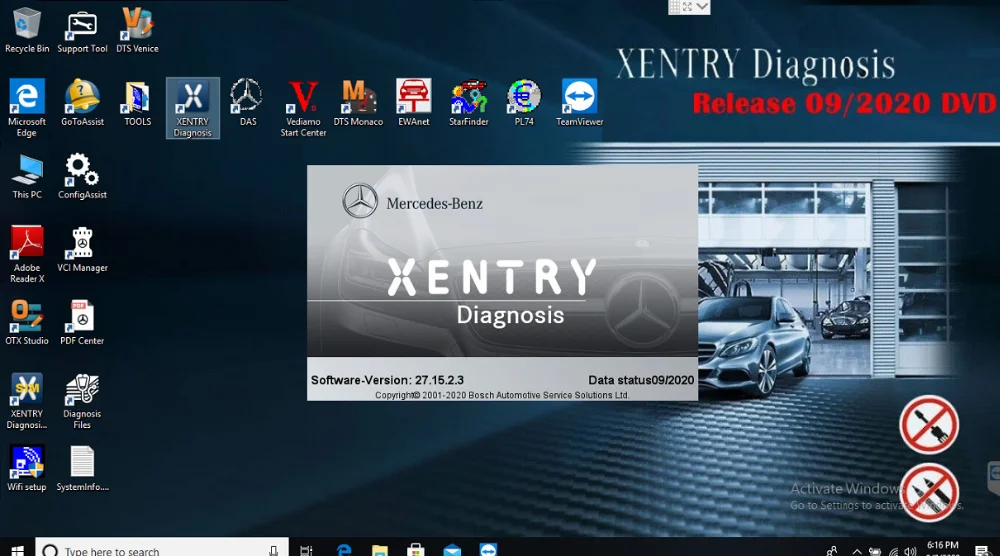Open the notification center icon

pyautogui.click(x=982, y=551)
